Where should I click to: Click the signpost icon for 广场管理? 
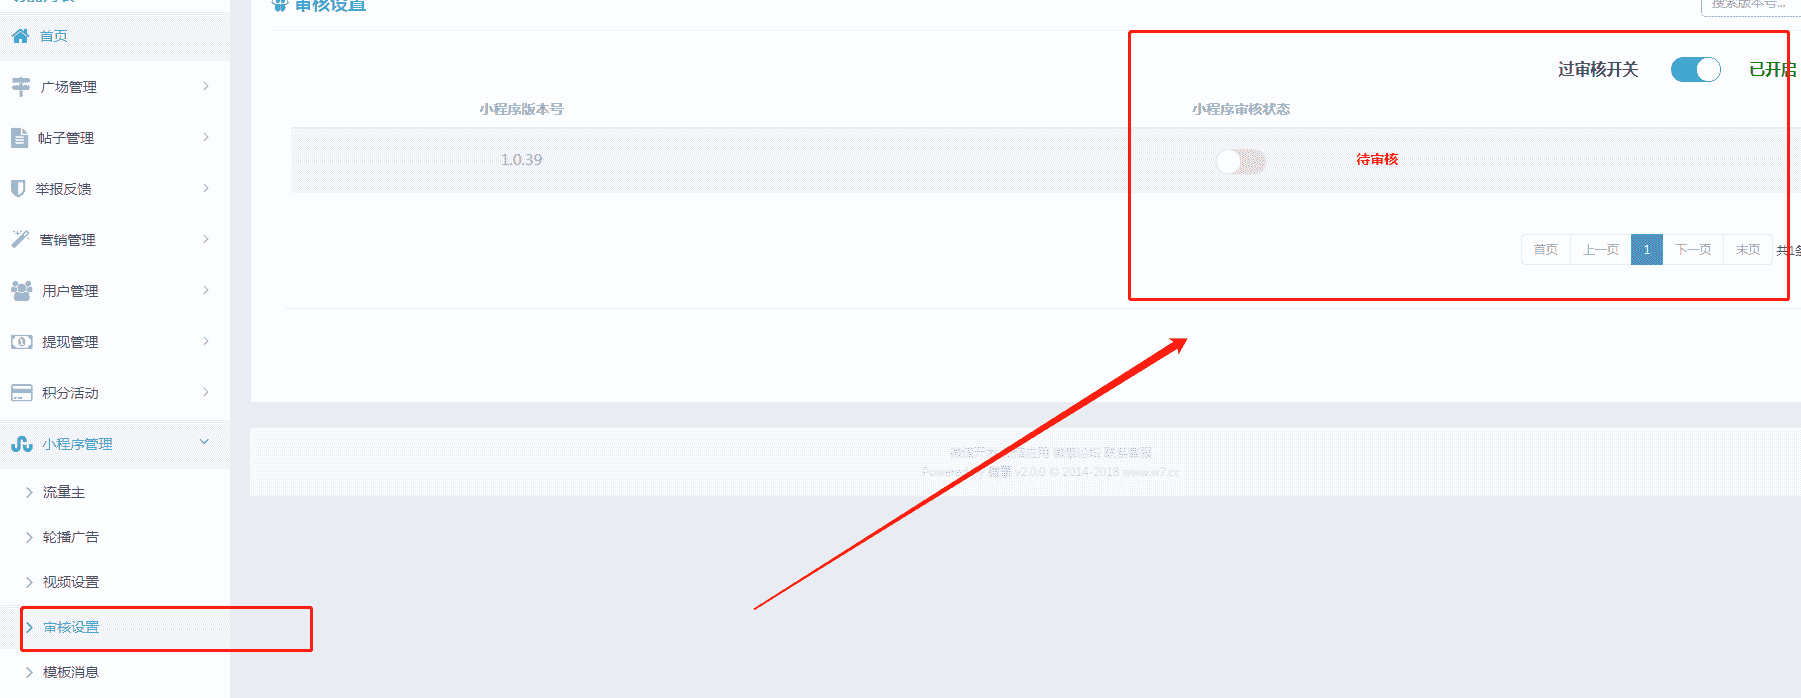[20, 87]
